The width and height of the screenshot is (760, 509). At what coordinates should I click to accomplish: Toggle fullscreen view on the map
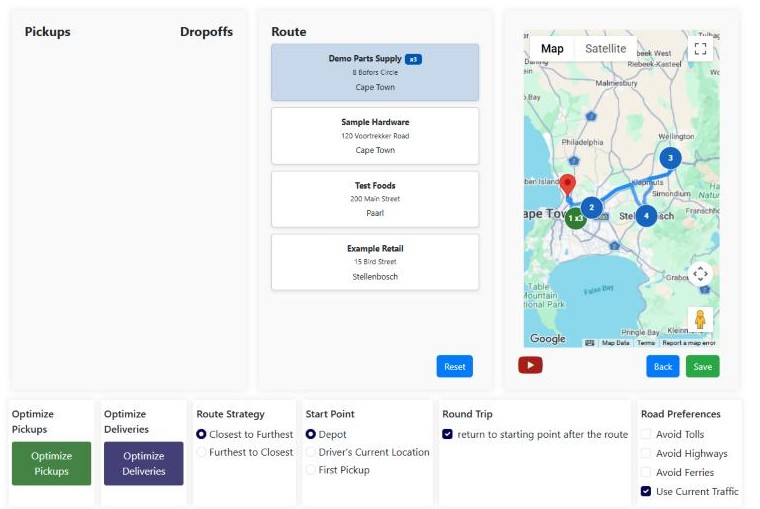point(700,48)
